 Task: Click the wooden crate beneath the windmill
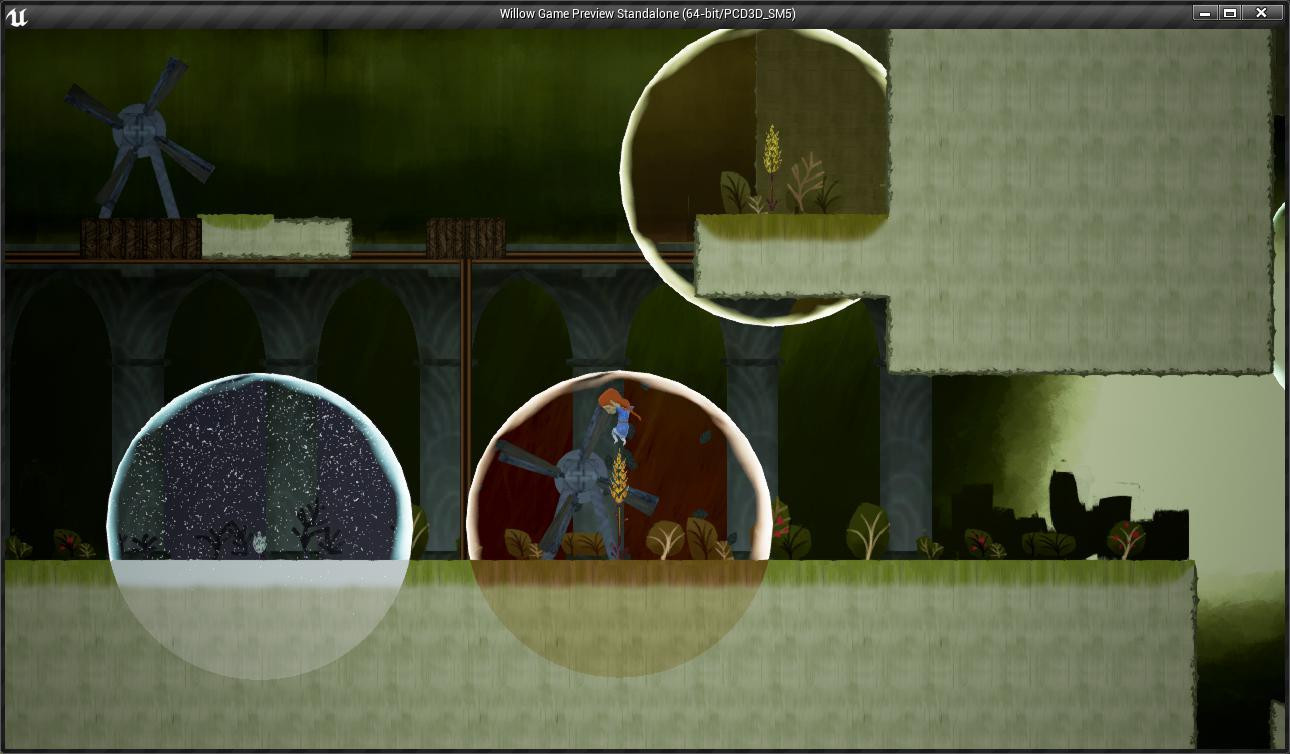[x=141, y=238]
